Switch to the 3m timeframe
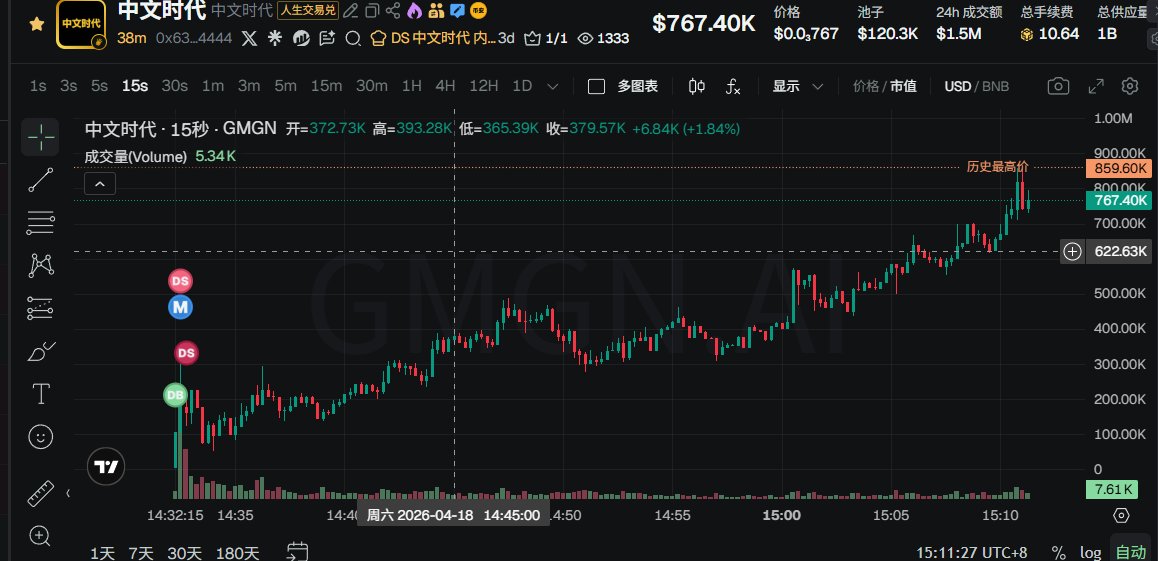The image size is (1158, 561). pos(249,86)
